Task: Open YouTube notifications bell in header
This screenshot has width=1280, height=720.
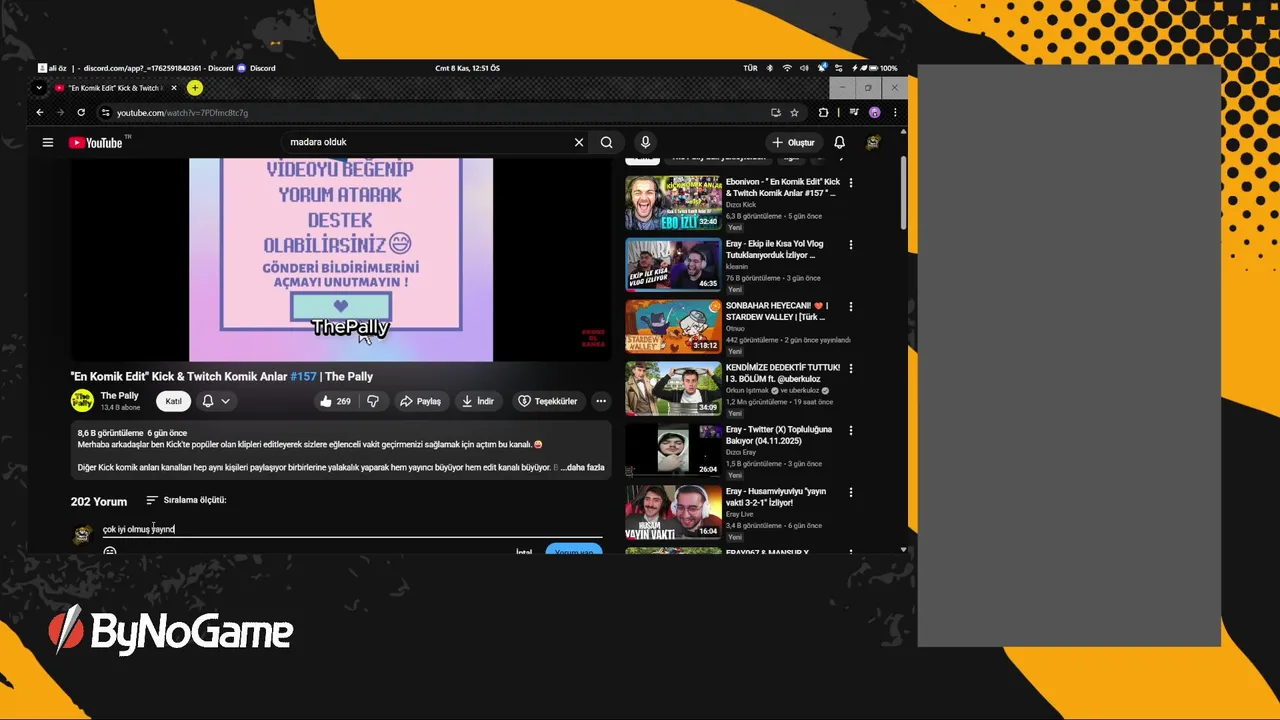Action: [x=839, y=142]
